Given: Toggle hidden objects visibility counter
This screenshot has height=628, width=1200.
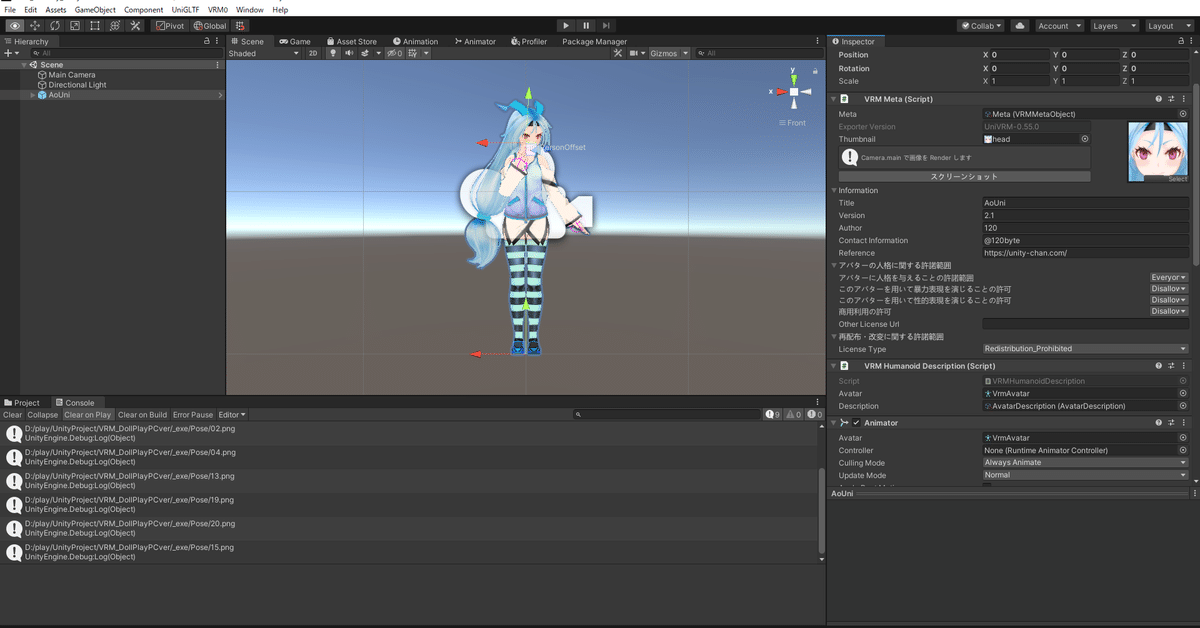Looking at the screenshot, I should click(x=395, y=53).
